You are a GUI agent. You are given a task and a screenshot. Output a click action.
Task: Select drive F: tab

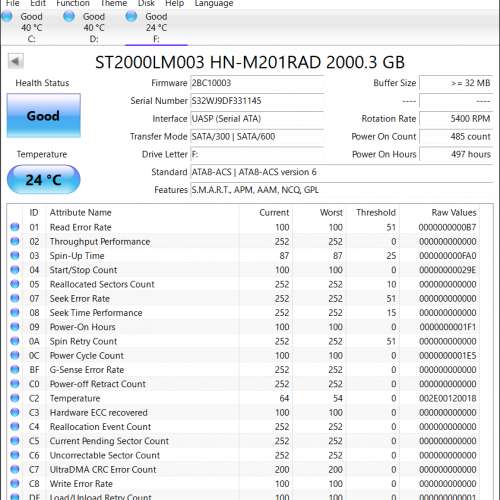[x=156, y=27]
